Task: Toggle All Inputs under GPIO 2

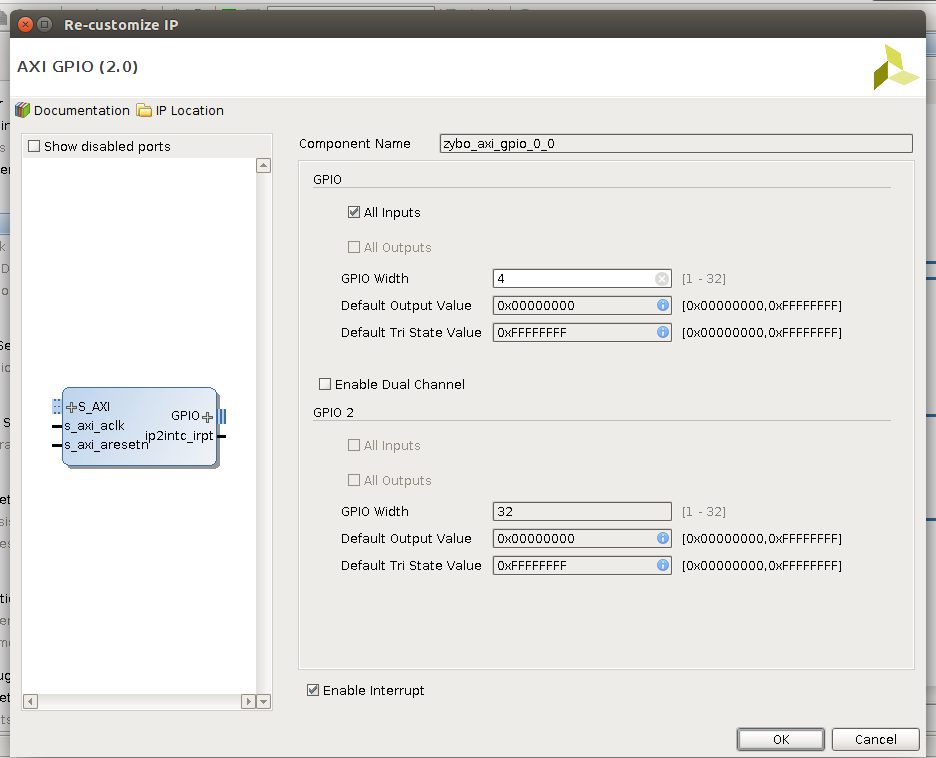Action: click(354, 445)
